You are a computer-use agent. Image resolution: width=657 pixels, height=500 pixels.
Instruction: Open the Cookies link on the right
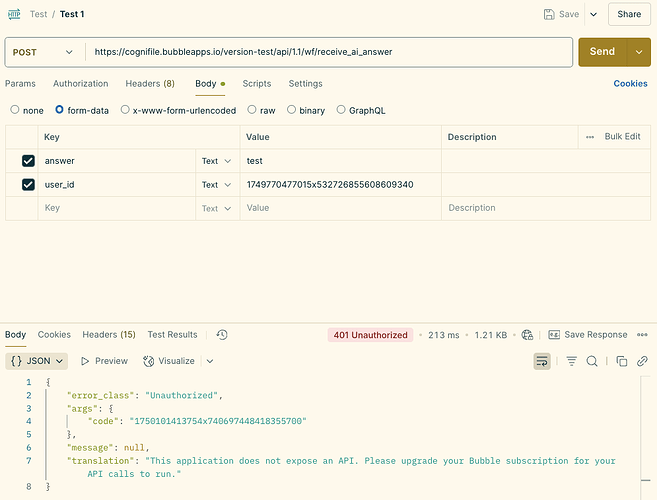(x=630, y=83)
